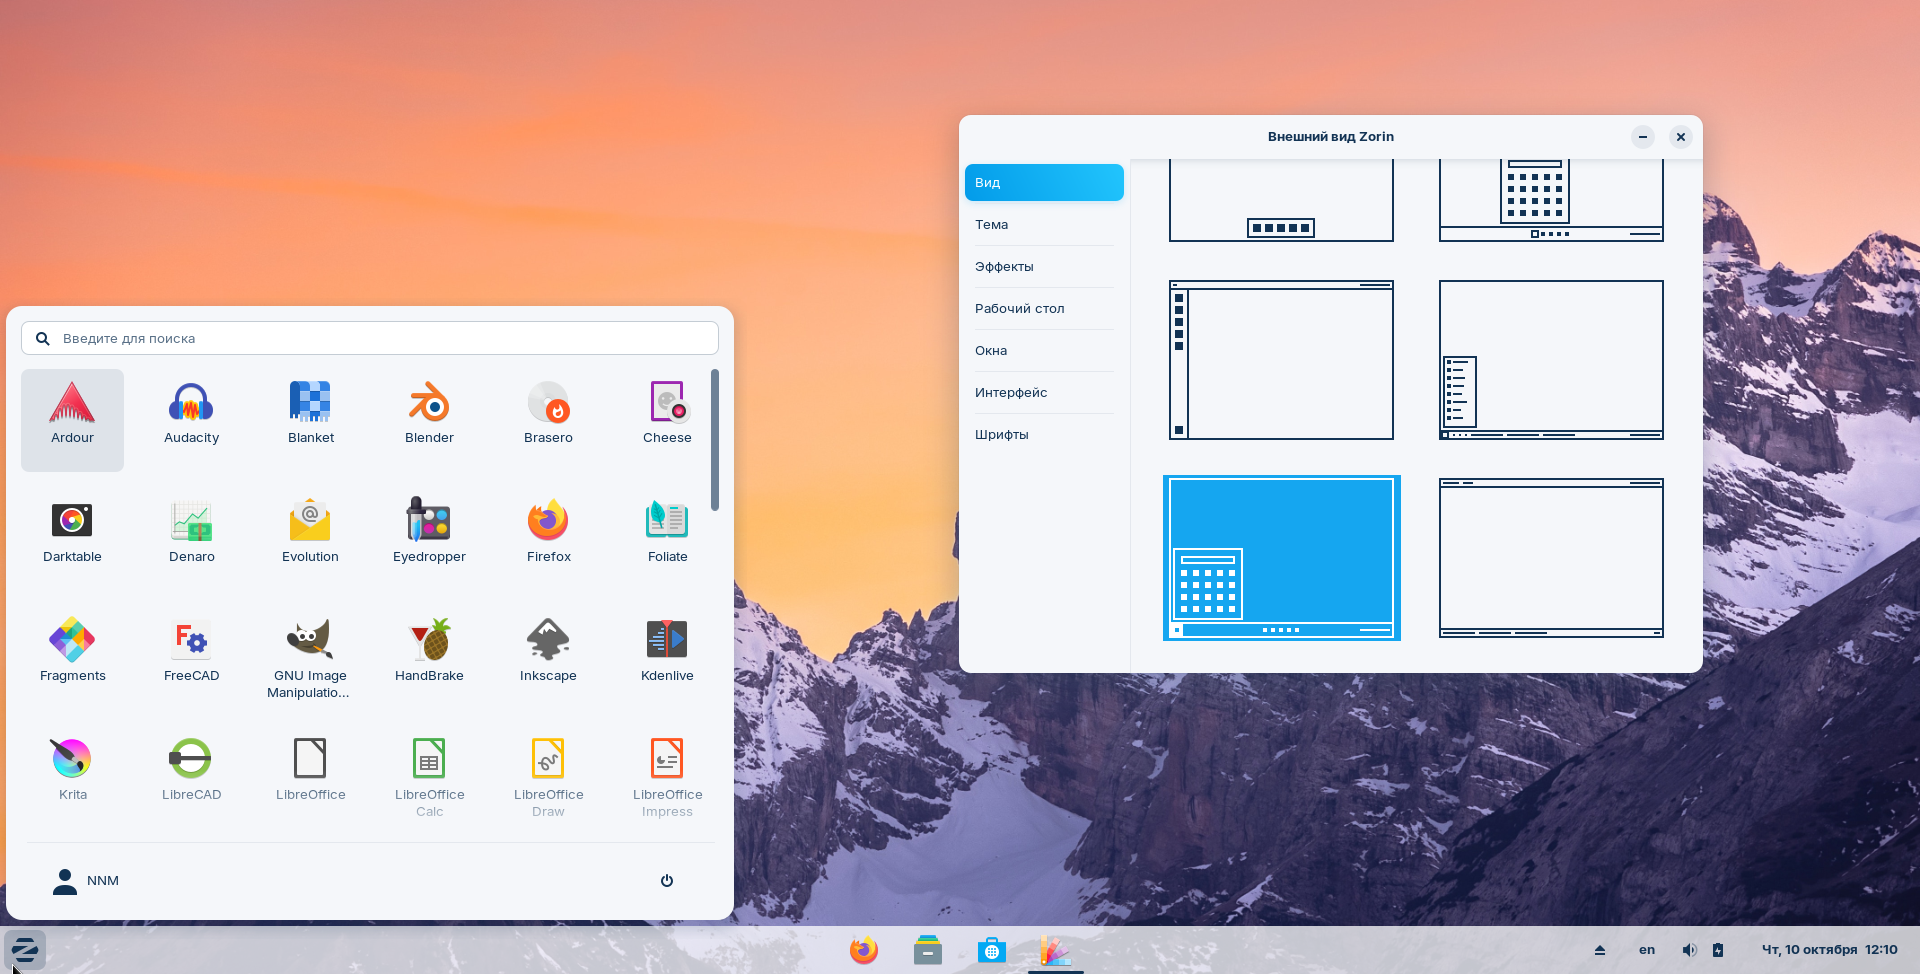Open GNU Image Manipulation Program
Viewport: 1920px width, 974px height.
(310, 658)
